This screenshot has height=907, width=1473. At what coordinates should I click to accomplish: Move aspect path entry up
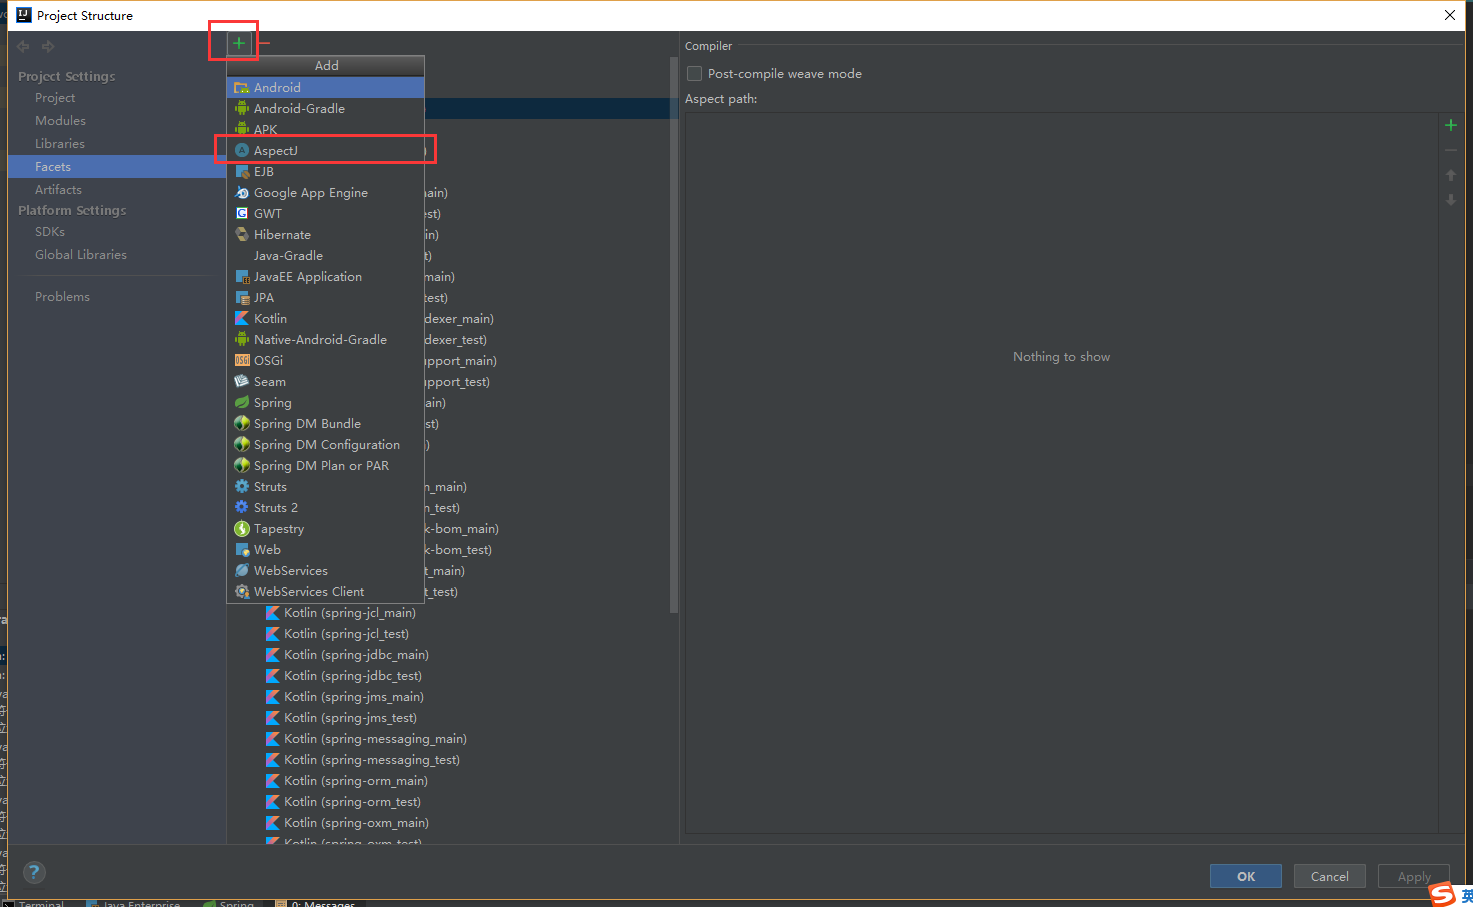tap(1451, 175)
